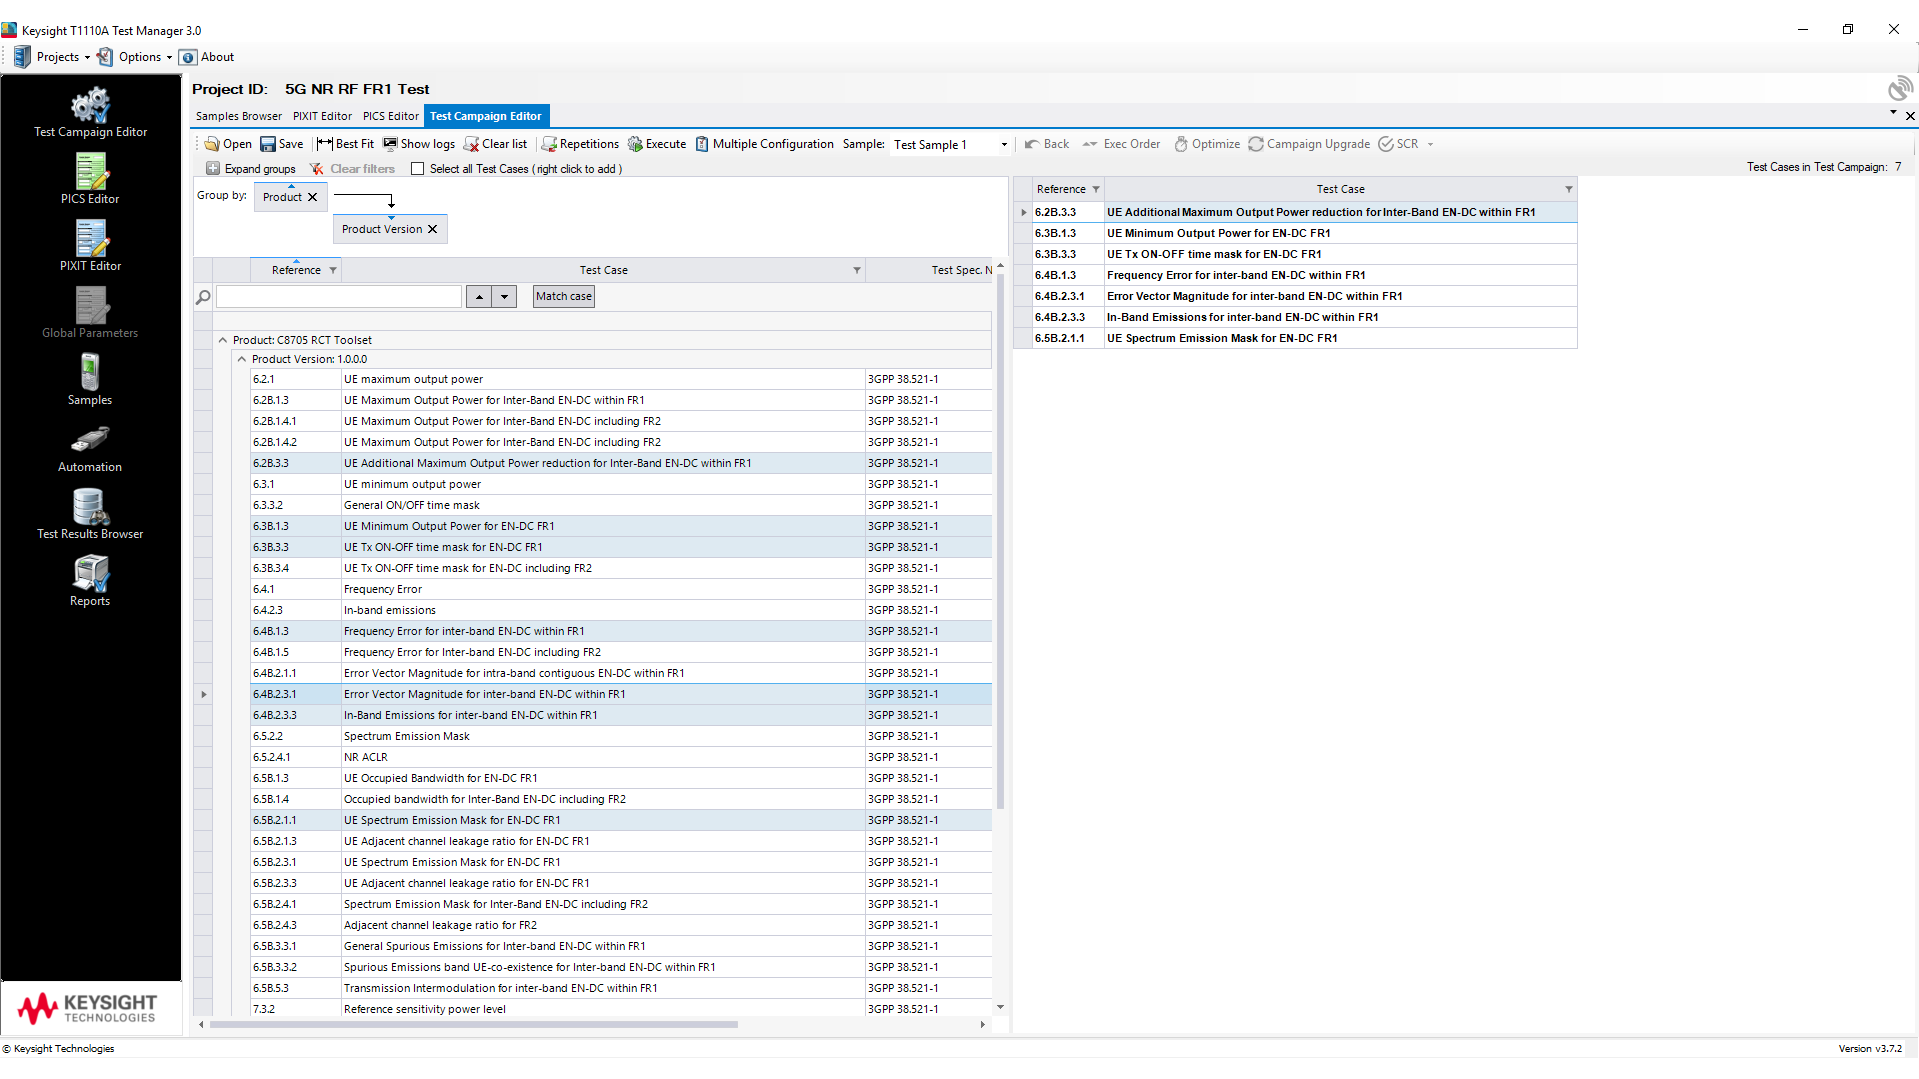The width and height of the screenshot is (1919, 1079).
Task: Open the panel dropdown arrow below connection icon
Action: point(1893,113)
